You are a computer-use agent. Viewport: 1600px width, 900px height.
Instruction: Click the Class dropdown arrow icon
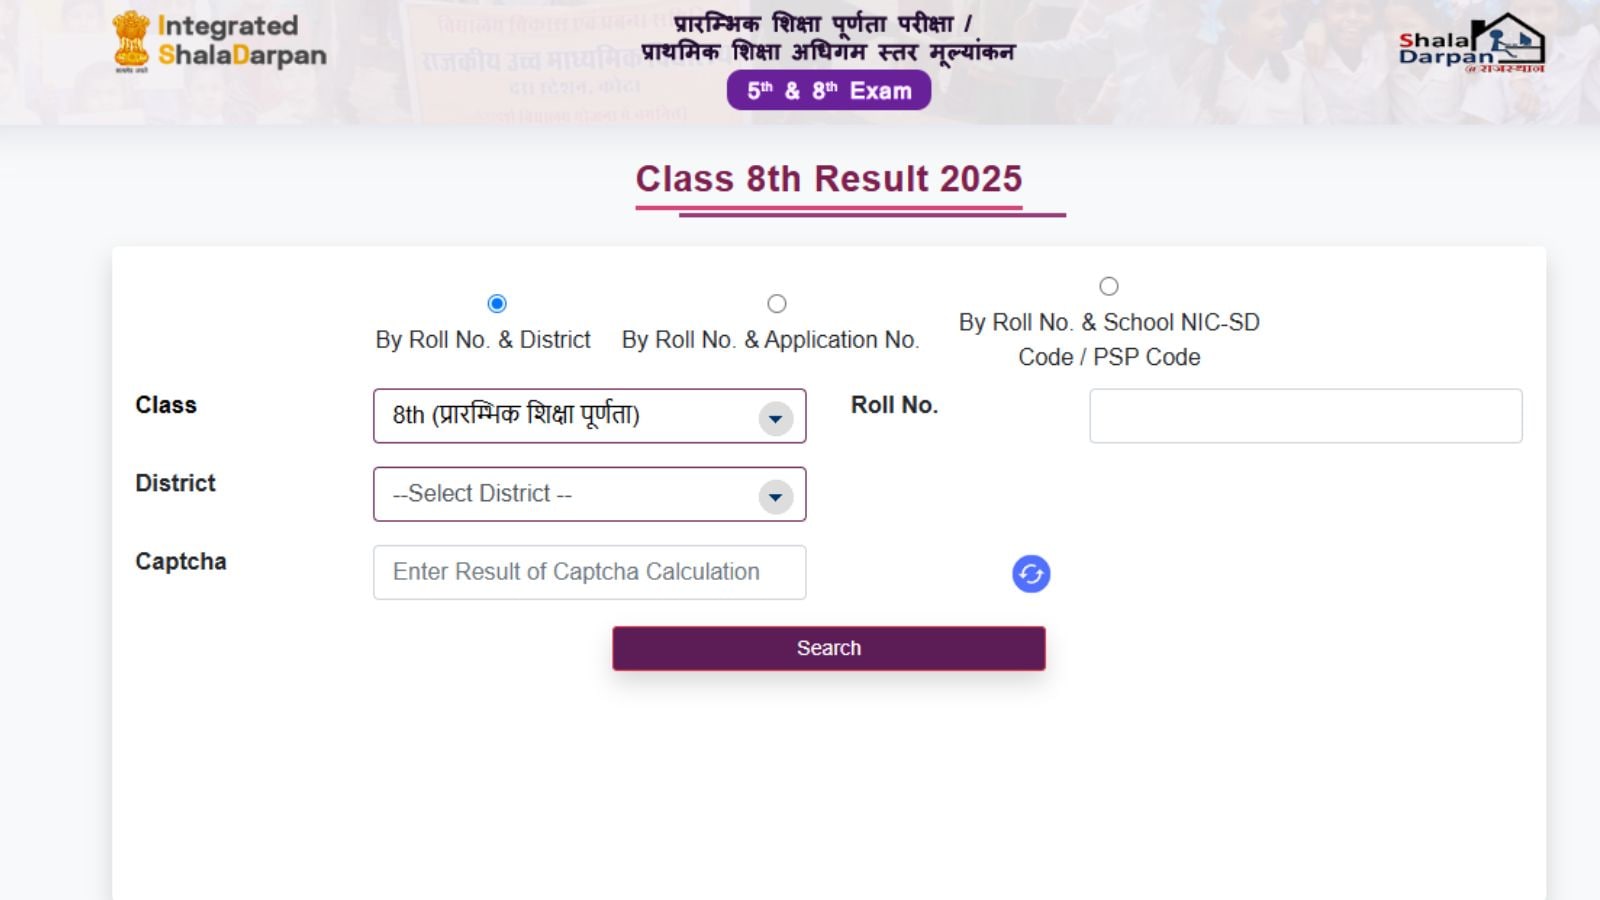click(x=775, y=418)
